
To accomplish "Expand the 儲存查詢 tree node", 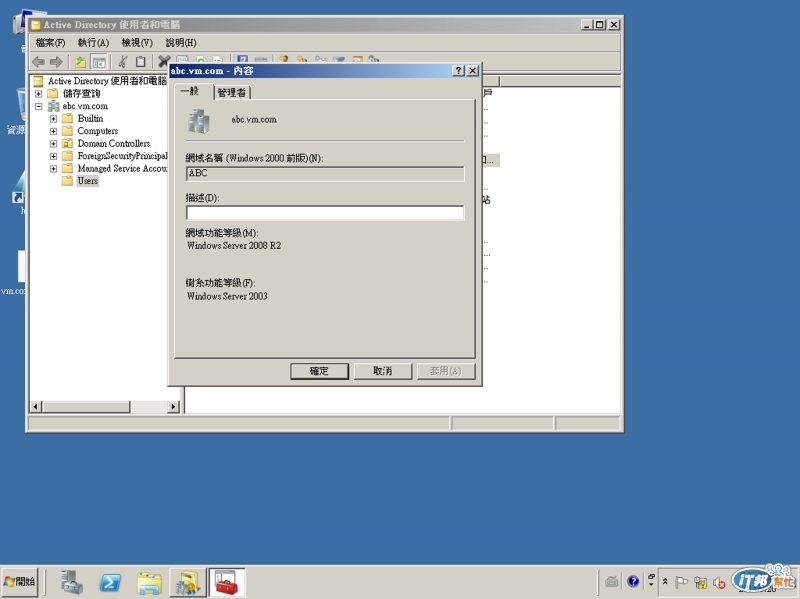I will coord(38,94).
